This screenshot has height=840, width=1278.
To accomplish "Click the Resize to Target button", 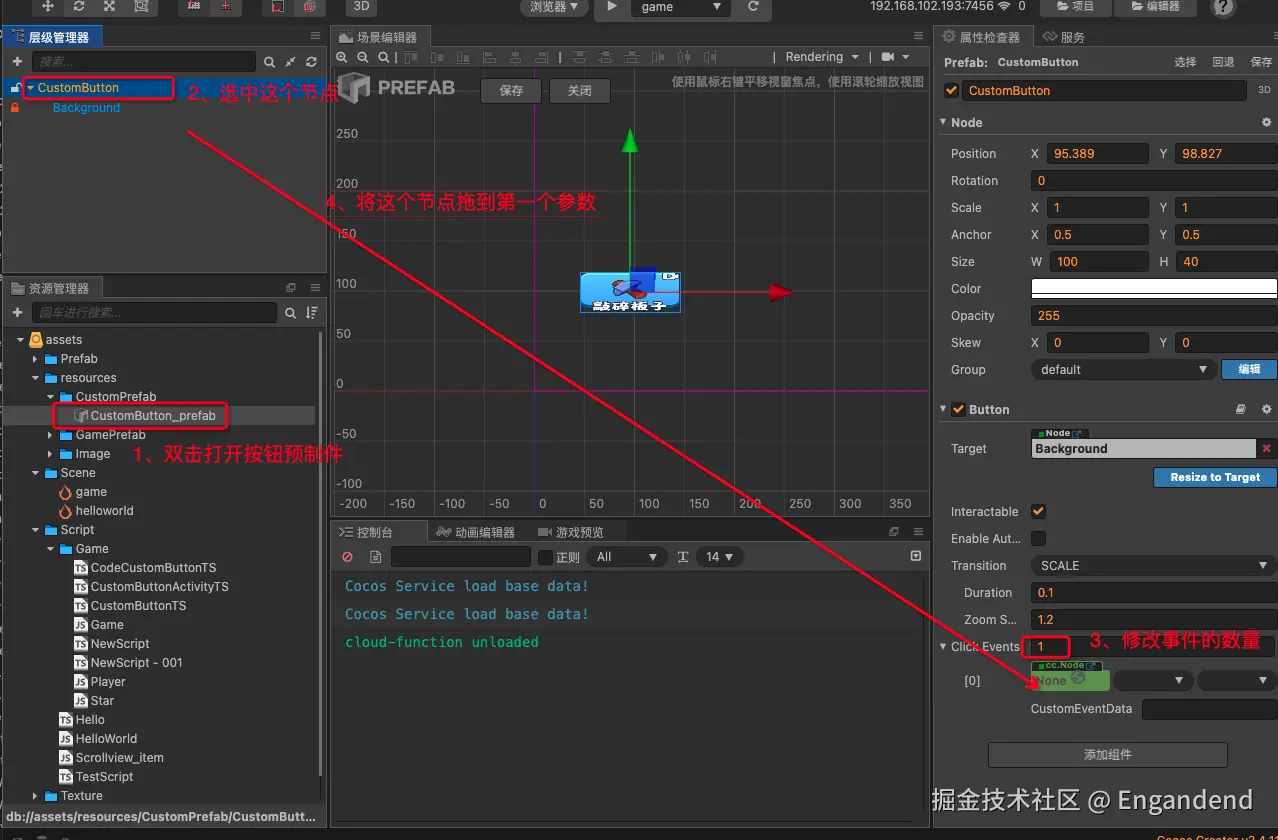I will [x=1214, y=477].
